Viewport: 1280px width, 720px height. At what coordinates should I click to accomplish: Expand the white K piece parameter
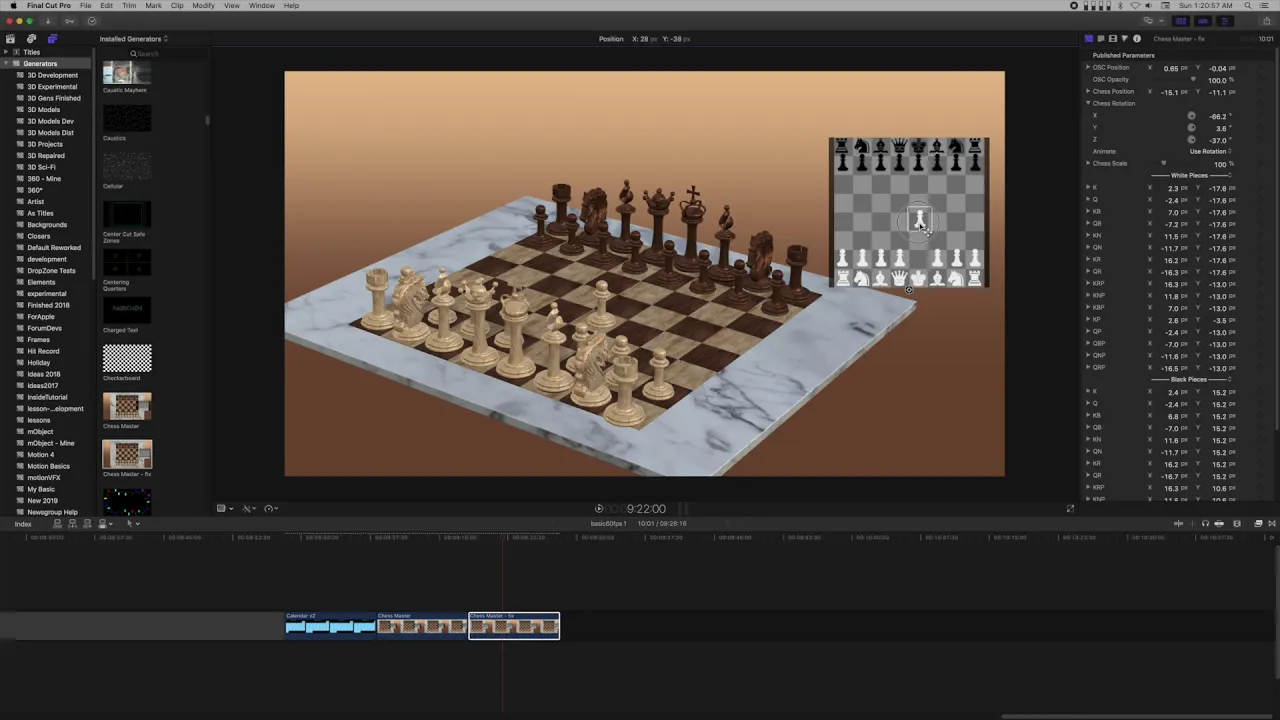point(1089,188)
